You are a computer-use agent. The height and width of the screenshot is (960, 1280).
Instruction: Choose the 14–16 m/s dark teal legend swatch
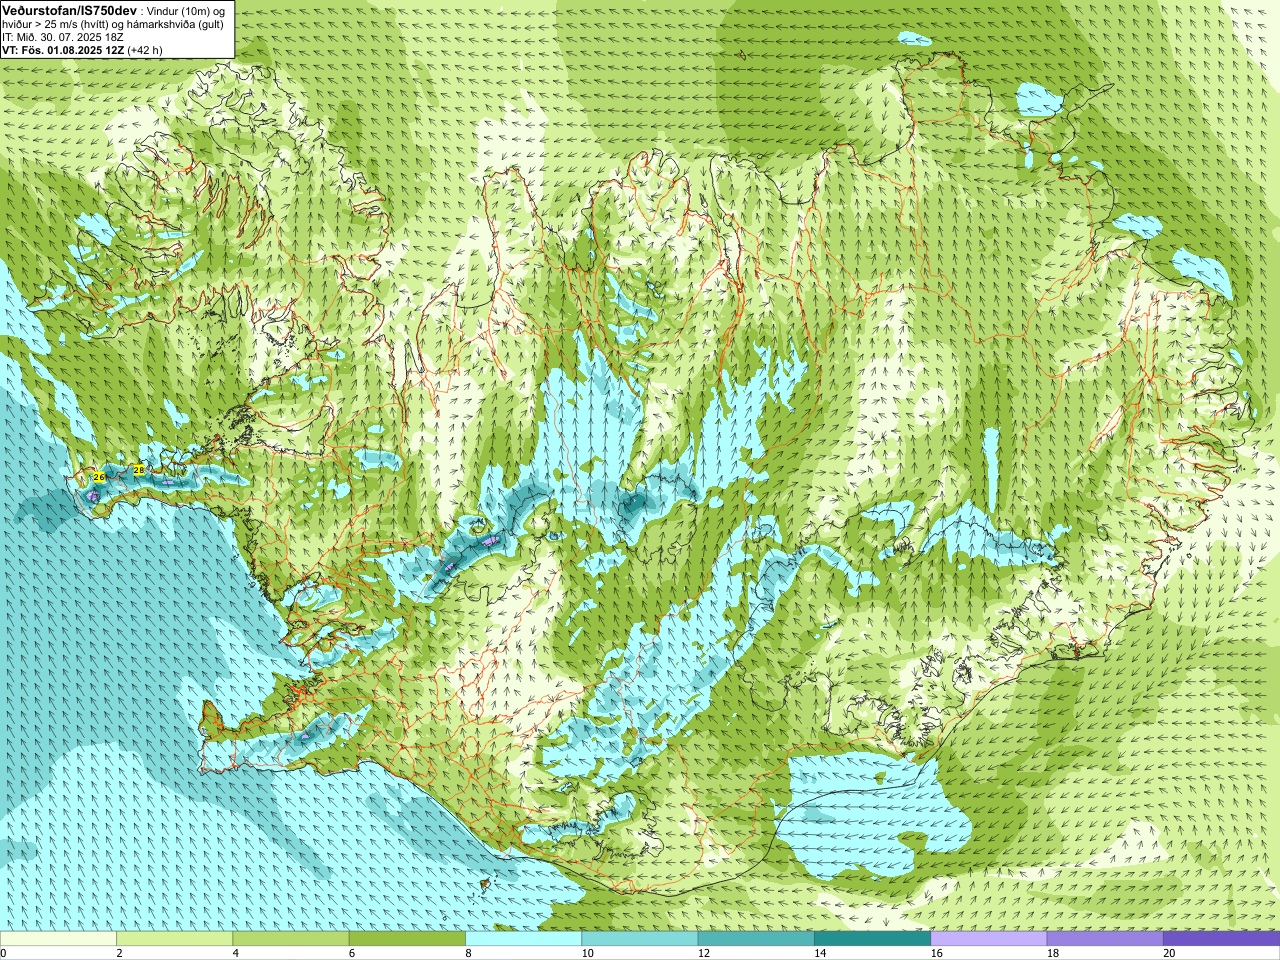pos(872,939)
